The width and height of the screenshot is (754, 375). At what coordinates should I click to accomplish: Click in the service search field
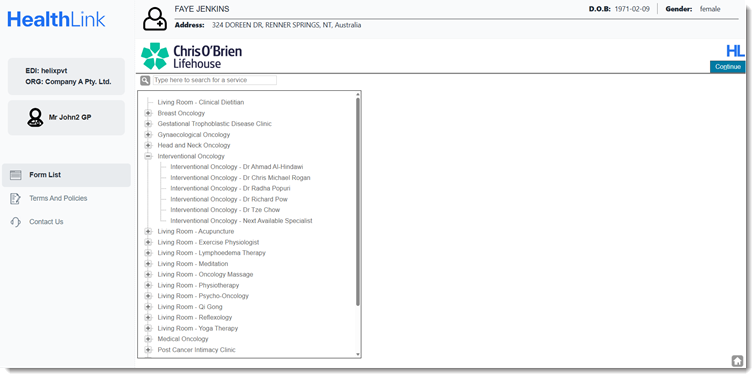(215, 80)
